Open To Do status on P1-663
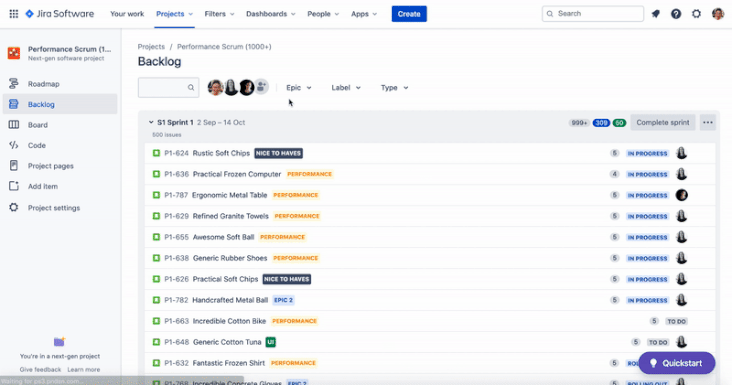This screenshot has height=385, width=732. click(676, 322)
